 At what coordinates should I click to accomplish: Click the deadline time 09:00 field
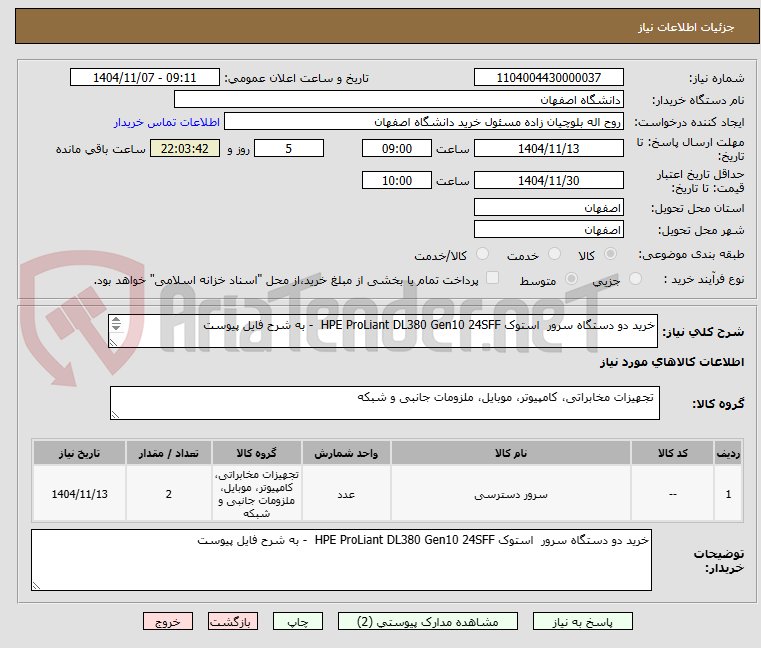pyautogui.click(x=397, y=149)
